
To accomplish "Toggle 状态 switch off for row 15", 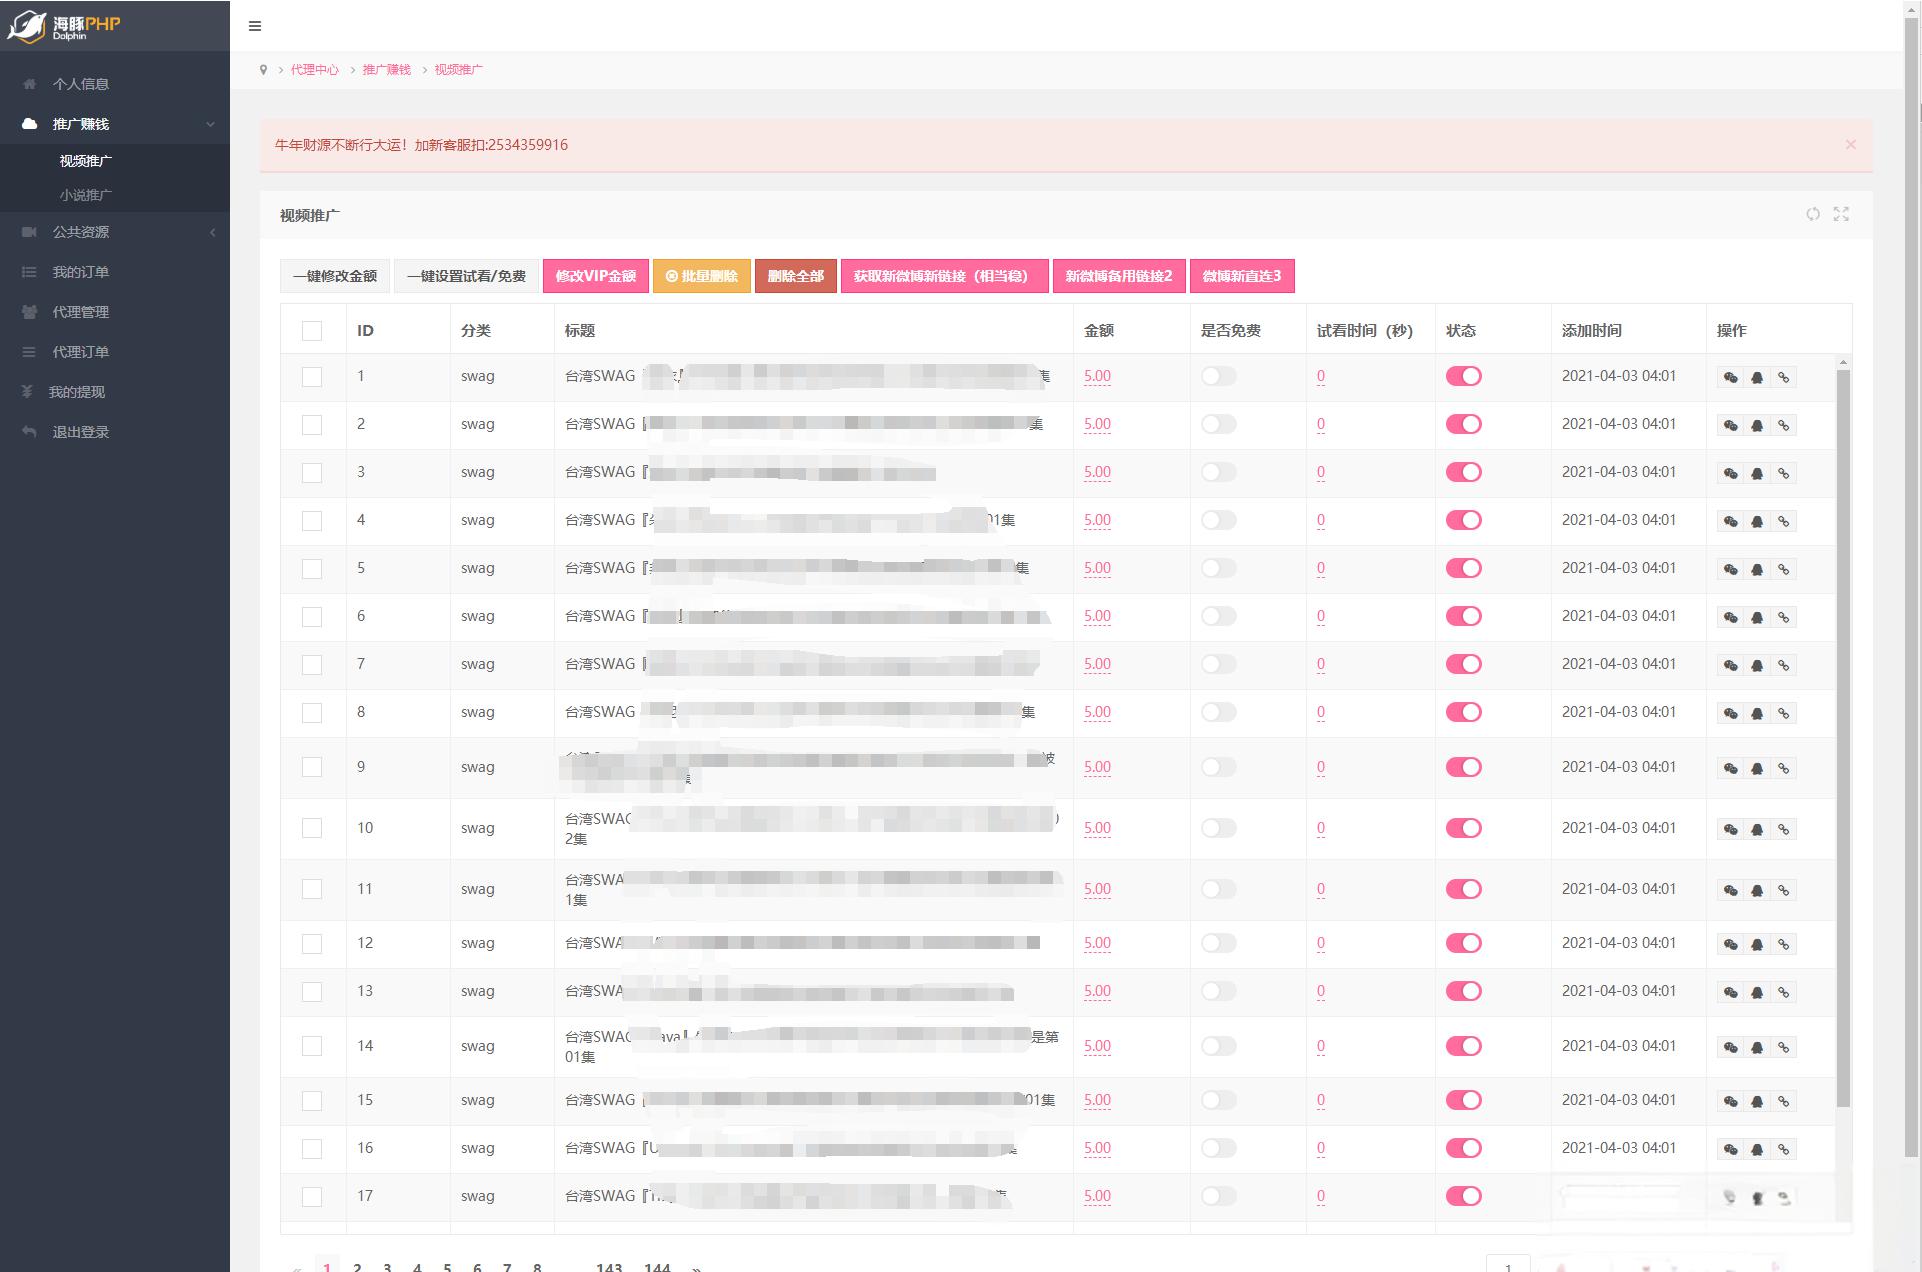I will (x=1463, y=1100).
